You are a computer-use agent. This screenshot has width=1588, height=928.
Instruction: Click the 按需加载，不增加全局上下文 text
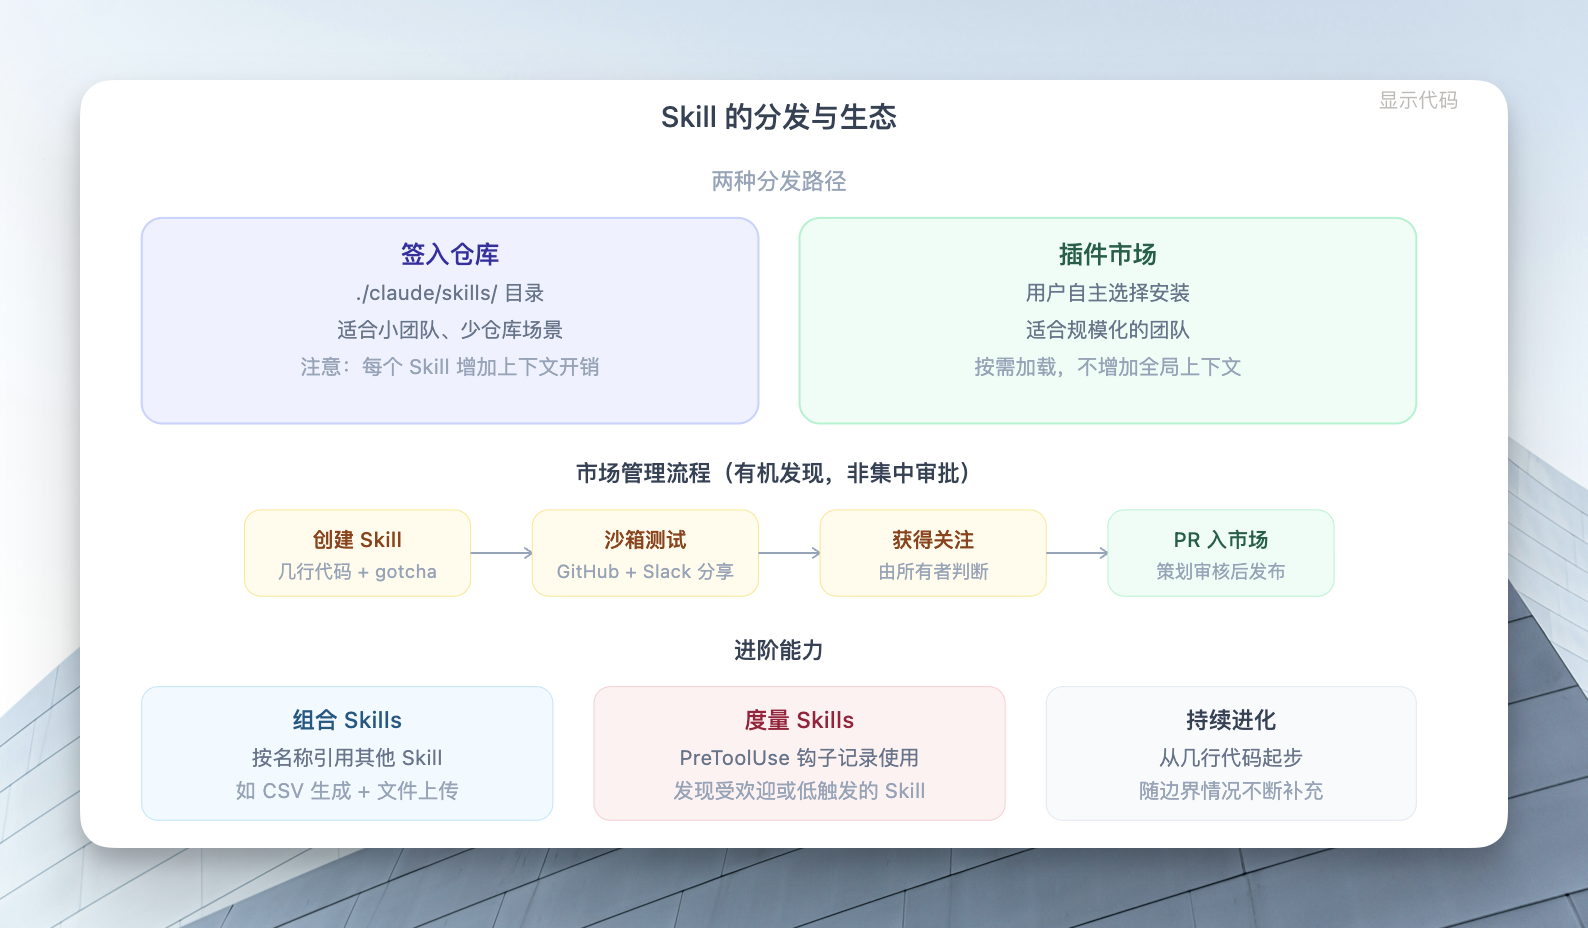point(1107,367)
